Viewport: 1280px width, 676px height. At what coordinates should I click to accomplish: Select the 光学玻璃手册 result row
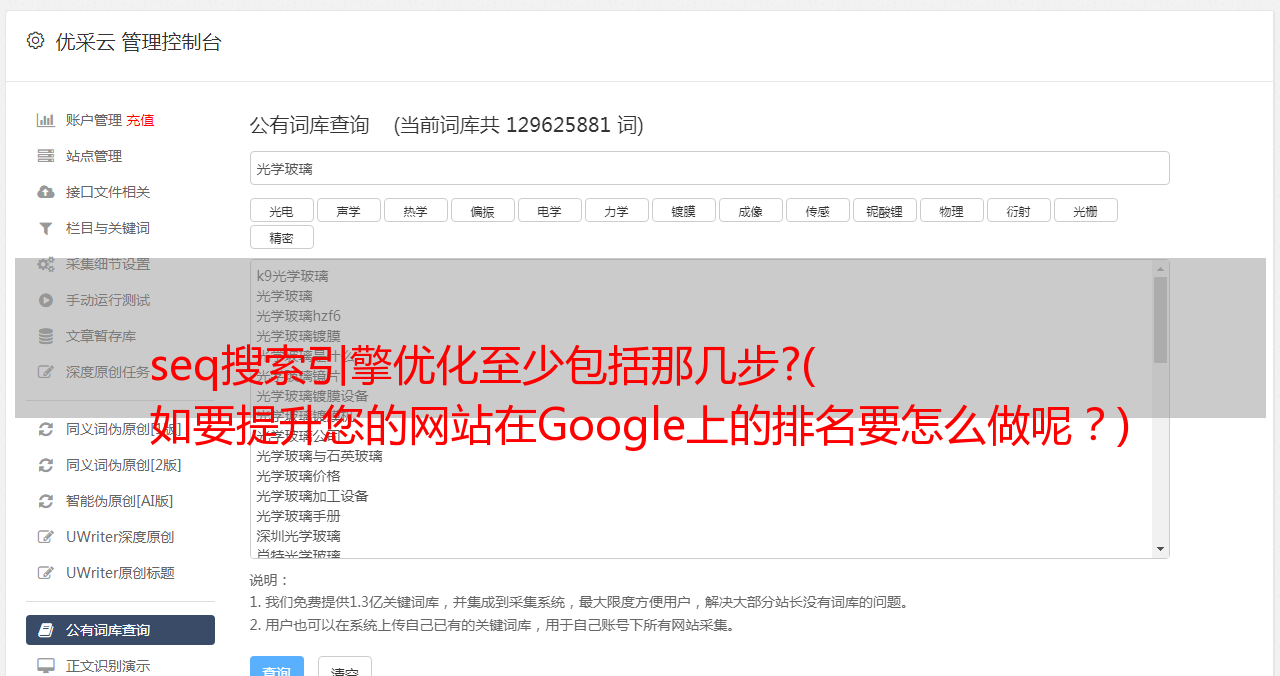(701, 516)
